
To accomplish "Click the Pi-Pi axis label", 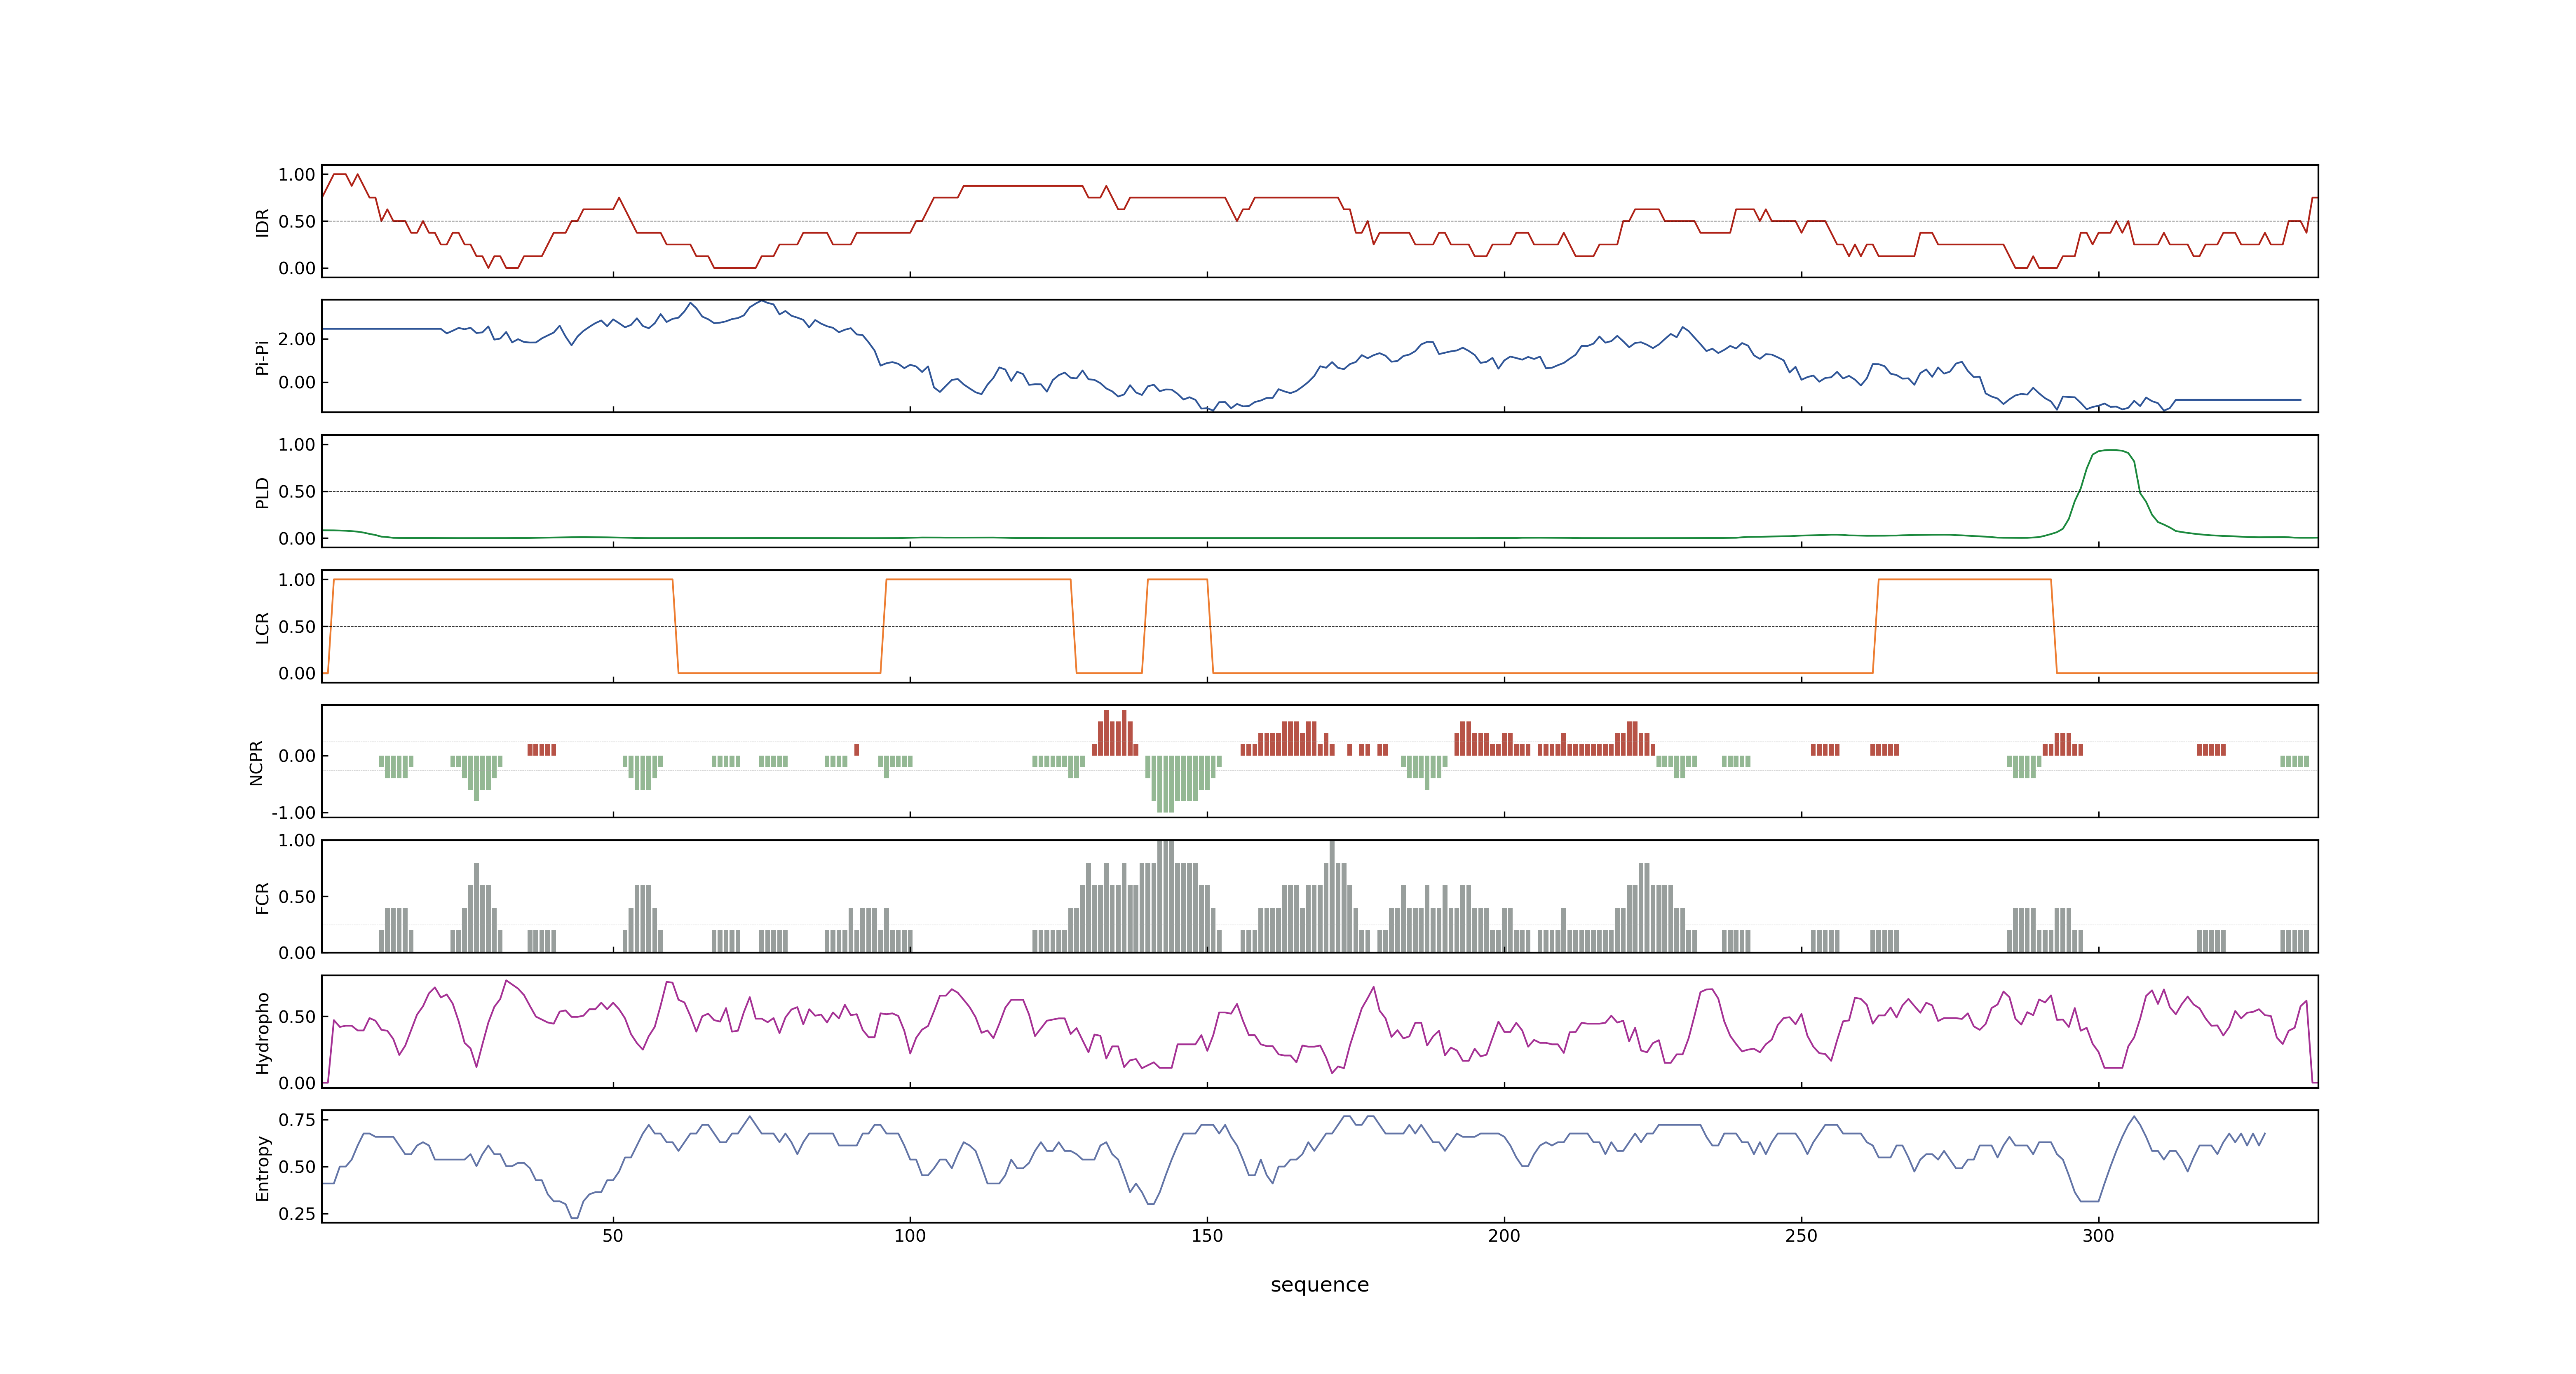I will pos(262,357).
